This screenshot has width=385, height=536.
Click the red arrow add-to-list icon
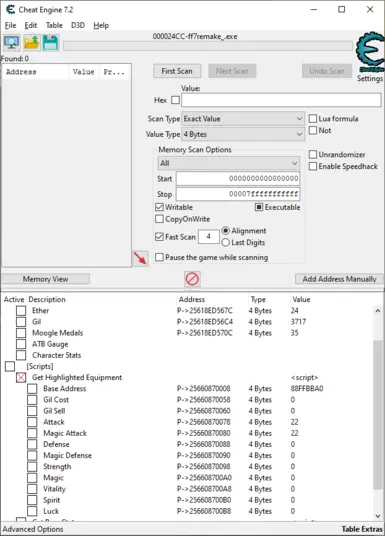click(141, 258)
